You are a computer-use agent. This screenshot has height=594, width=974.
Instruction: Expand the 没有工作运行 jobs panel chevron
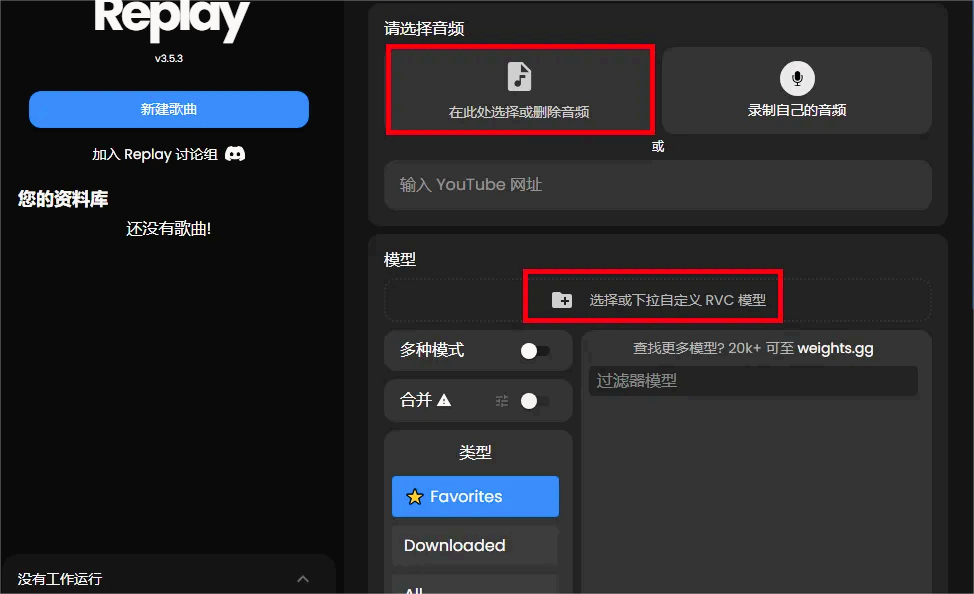point(303,579)
